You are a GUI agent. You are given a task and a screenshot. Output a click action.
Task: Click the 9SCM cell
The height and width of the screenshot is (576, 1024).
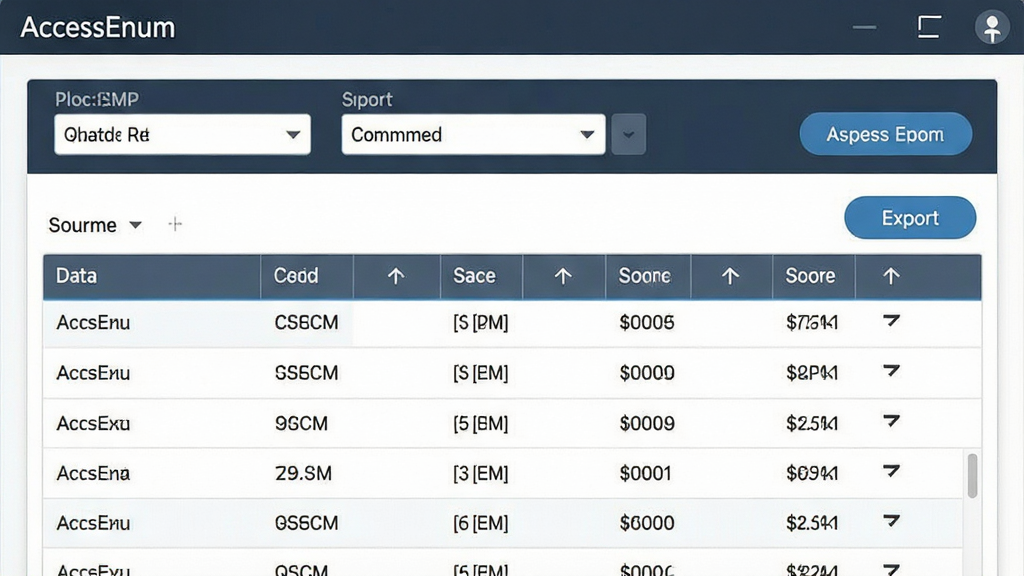(x=301, y=423)
